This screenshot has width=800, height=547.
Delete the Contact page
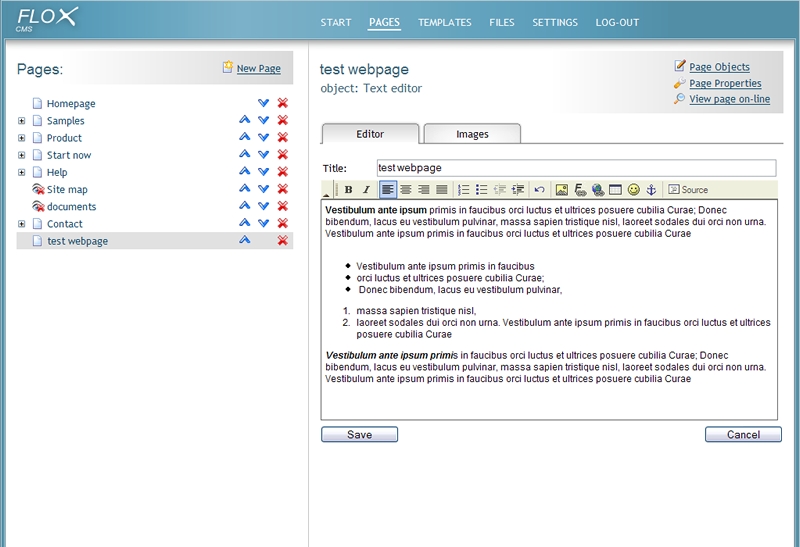coord(283,223)
